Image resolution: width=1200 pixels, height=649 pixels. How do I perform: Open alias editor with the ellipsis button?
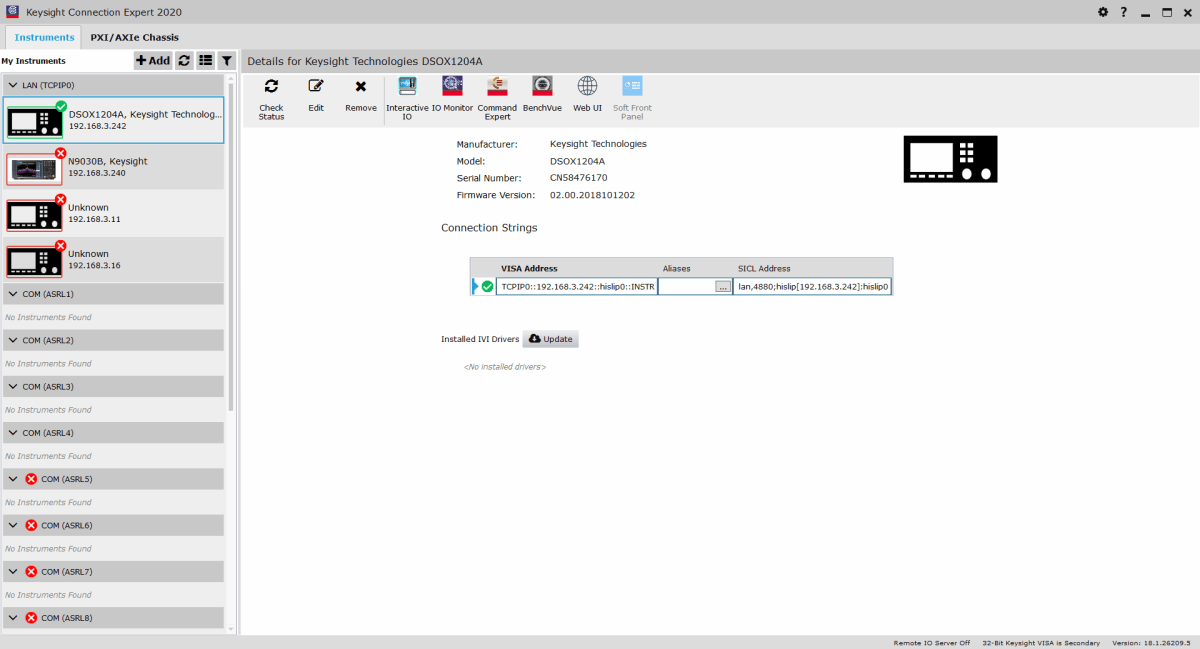point(723,286)
